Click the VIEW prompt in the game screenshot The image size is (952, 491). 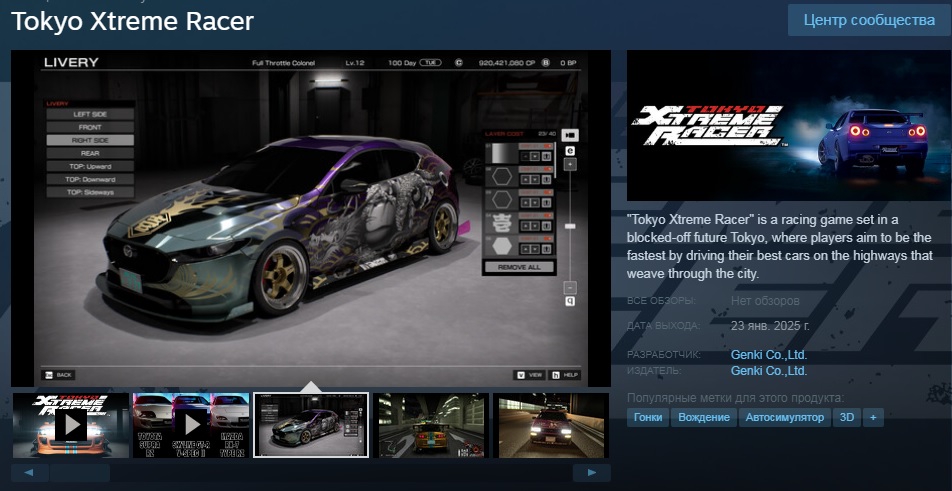coord(529,375)
